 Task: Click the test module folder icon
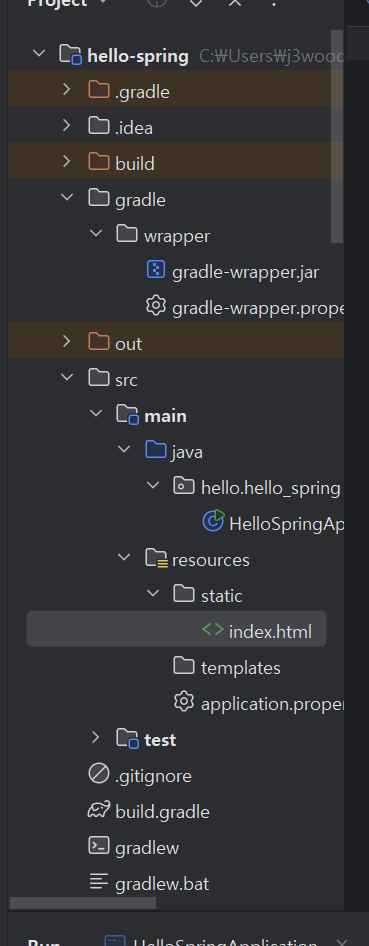pos(128,738)
